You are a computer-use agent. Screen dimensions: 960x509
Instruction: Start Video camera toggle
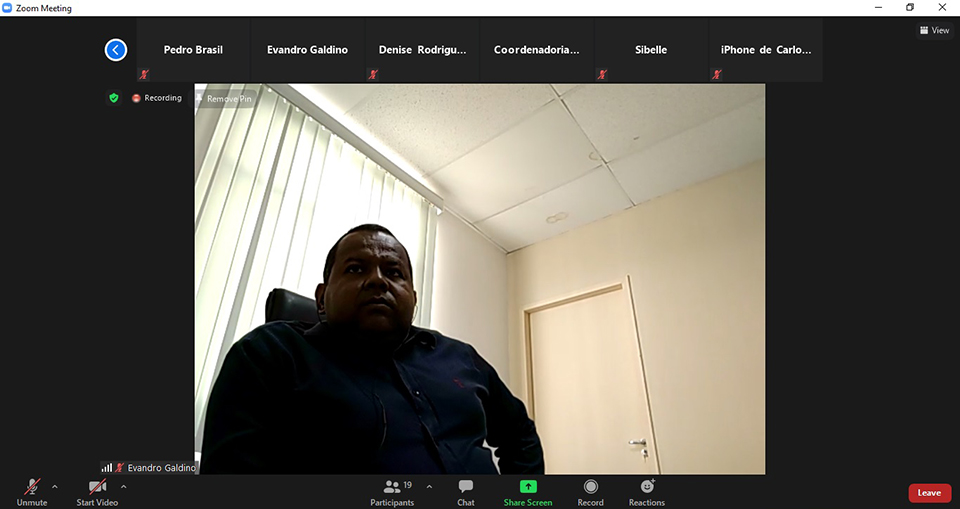pyautogui.click(x=97, y=487)
